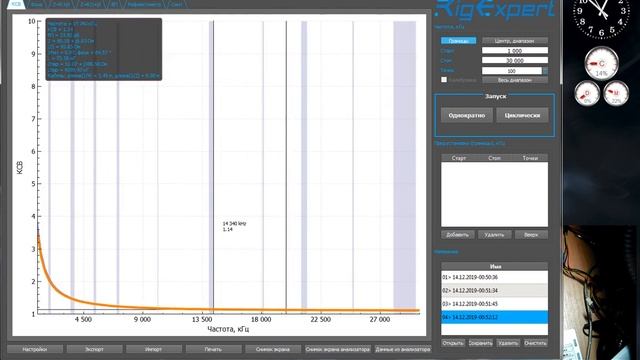Start a single sweep with Однократно
Image resolution: width=640 pixels, height=360 pixels.
pyautogui.click(x=467, y=116)
